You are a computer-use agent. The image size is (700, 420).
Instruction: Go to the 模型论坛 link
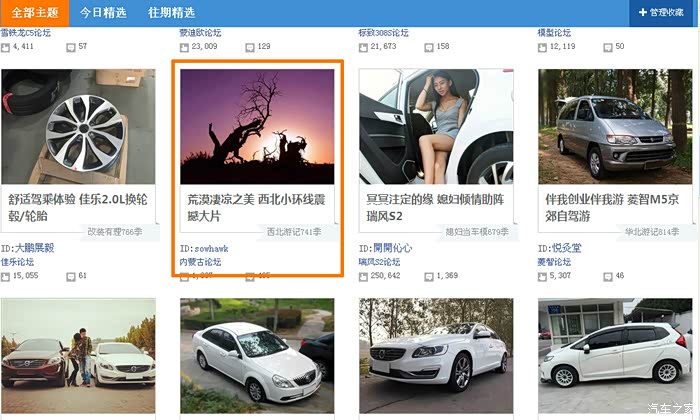554,33
